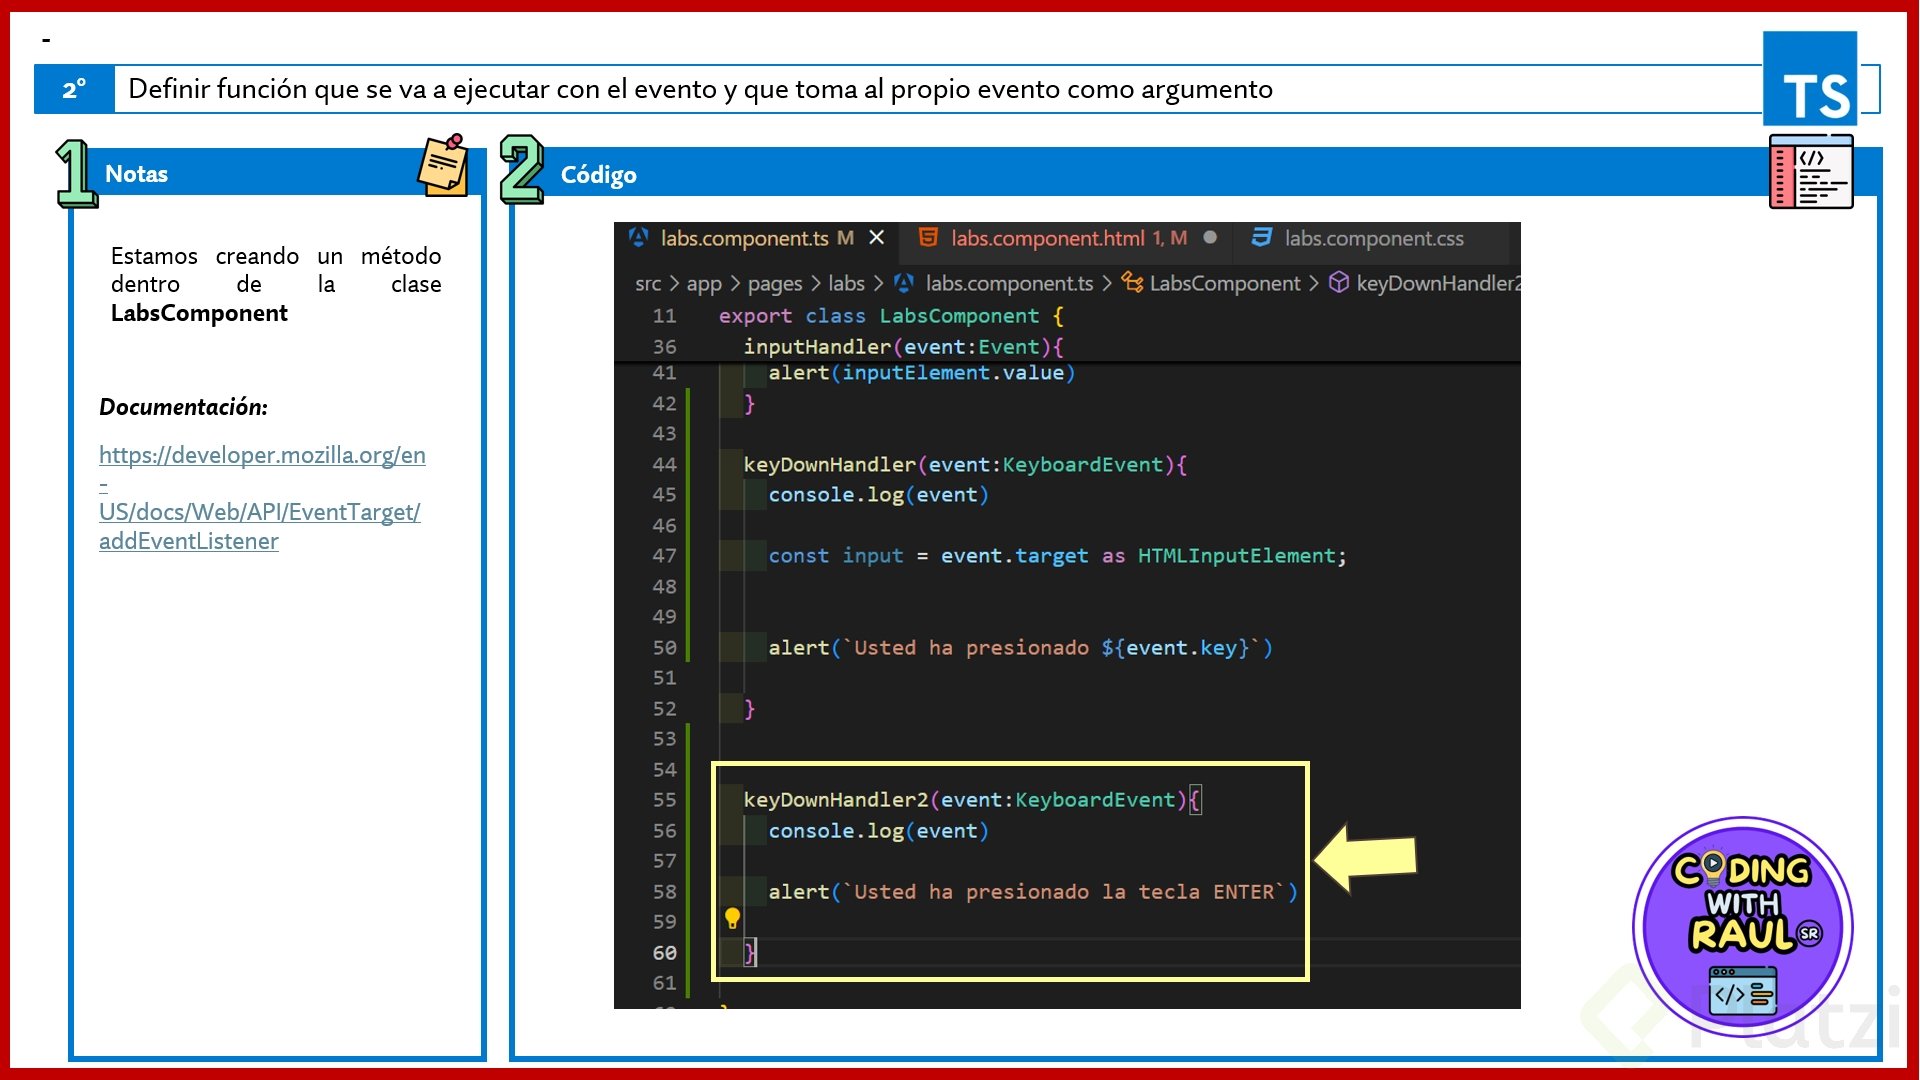
Task: Switch to the labs.component.css tab
Action: point(1373,238)
